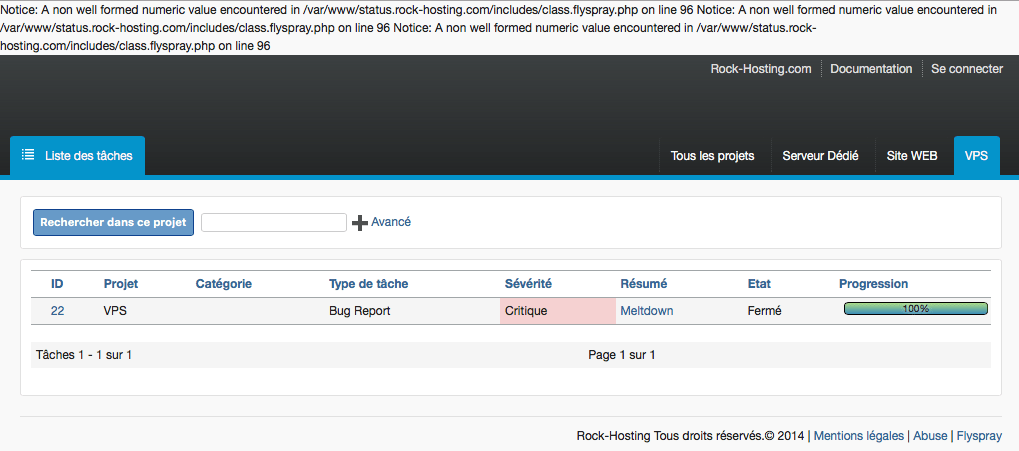Open the Site WEB project tab
The image size is (1019, 451).
[911, 156]
